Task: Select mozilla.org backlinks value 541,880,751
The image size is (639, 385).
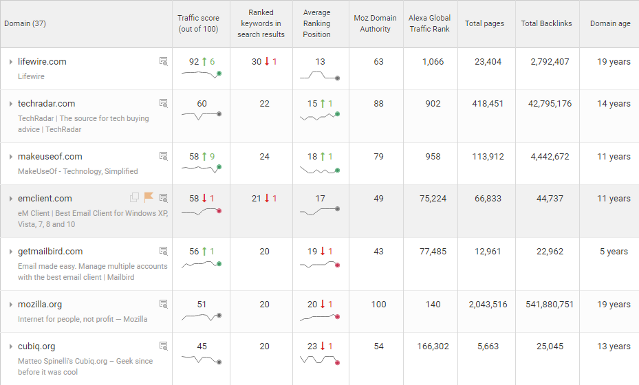Action: (x=550, y=304)
